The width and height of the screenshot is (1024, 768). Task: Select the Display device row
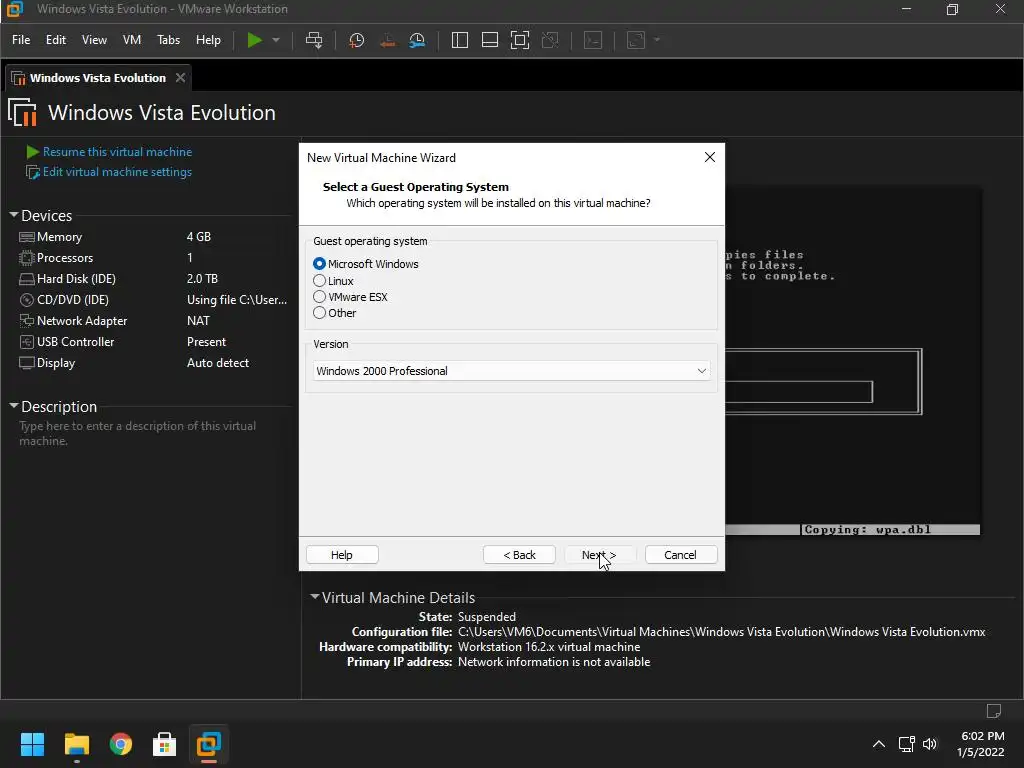[x=153, y=362]
